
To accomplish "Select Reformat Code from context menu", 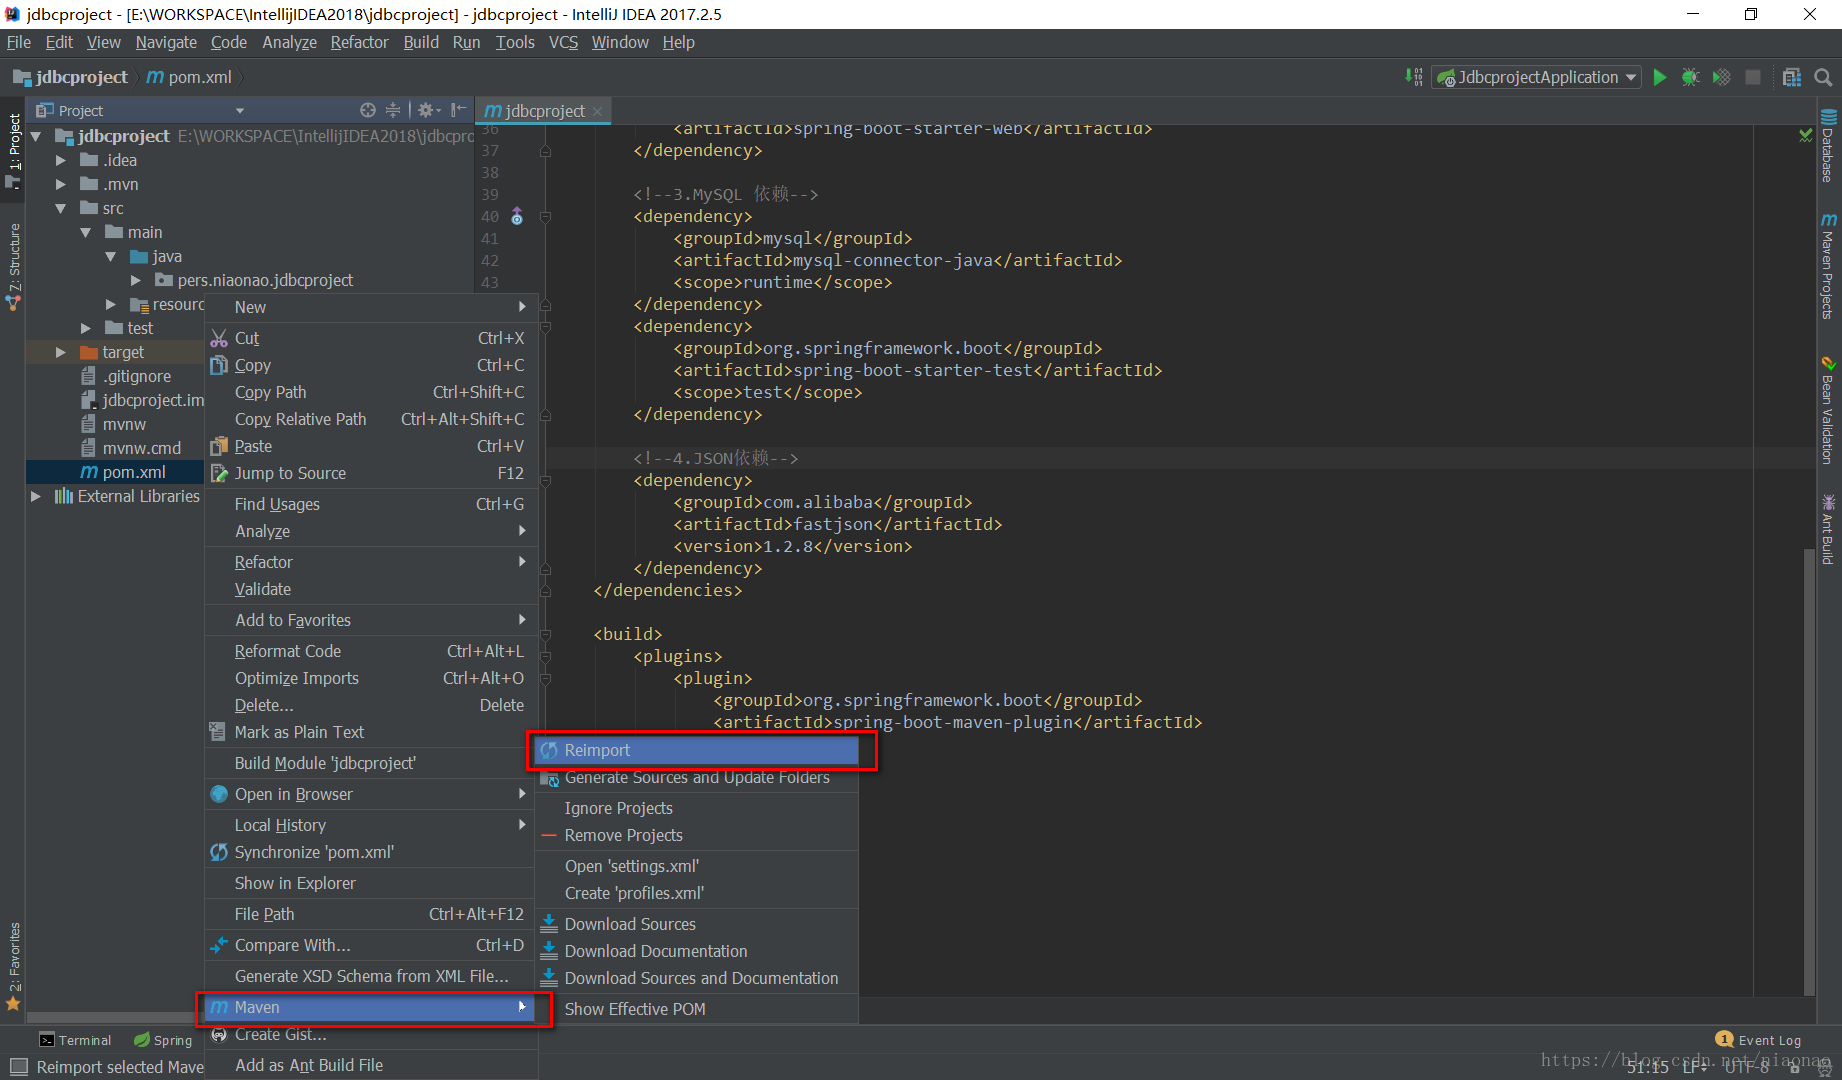I will 371,651.
